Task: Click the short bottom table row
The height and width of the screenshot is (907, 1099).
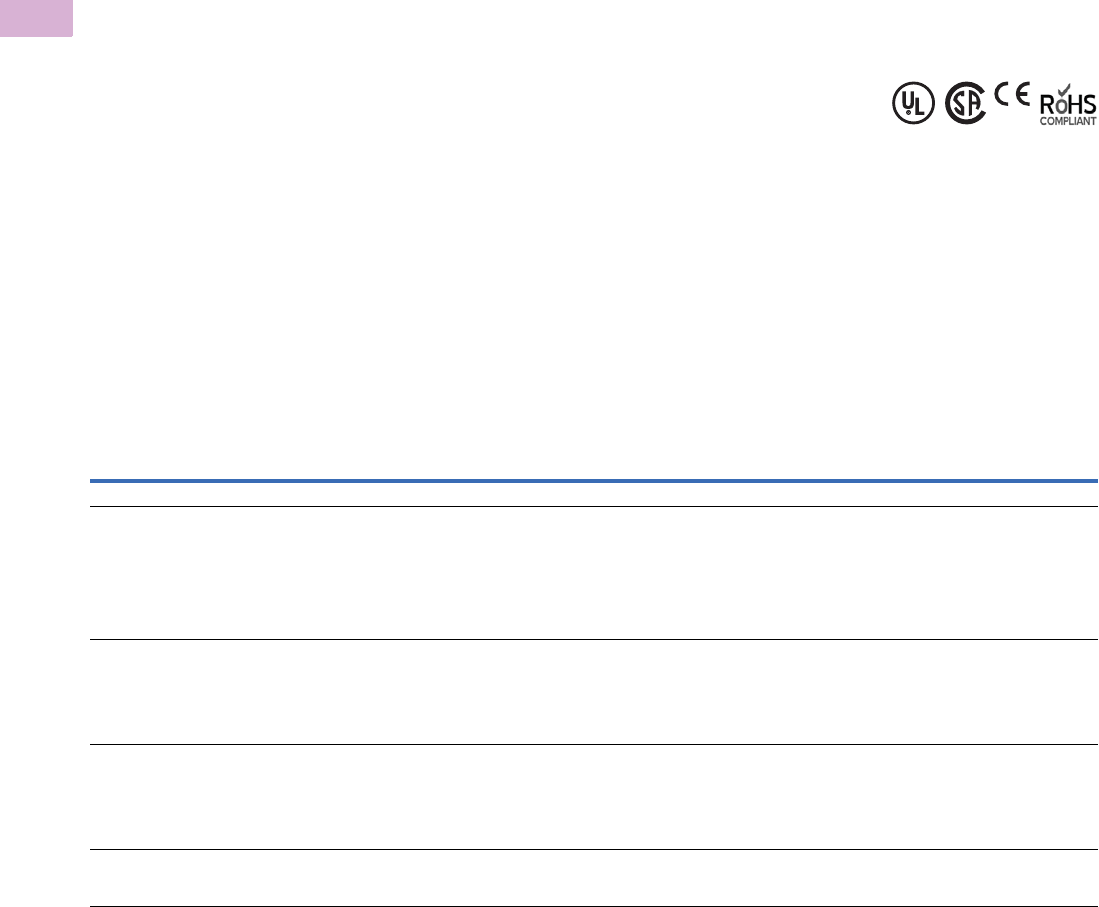Action: coord(594,878)
